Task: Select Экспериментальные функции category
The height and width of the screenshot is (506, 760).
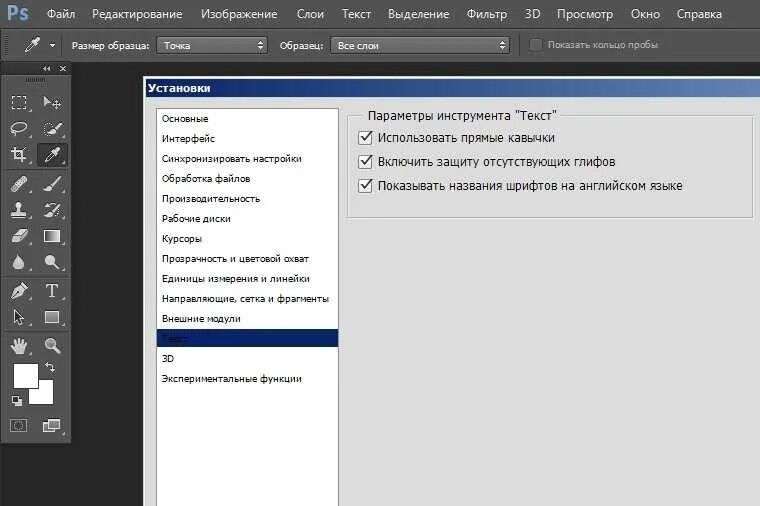Action: click(247, 379)
